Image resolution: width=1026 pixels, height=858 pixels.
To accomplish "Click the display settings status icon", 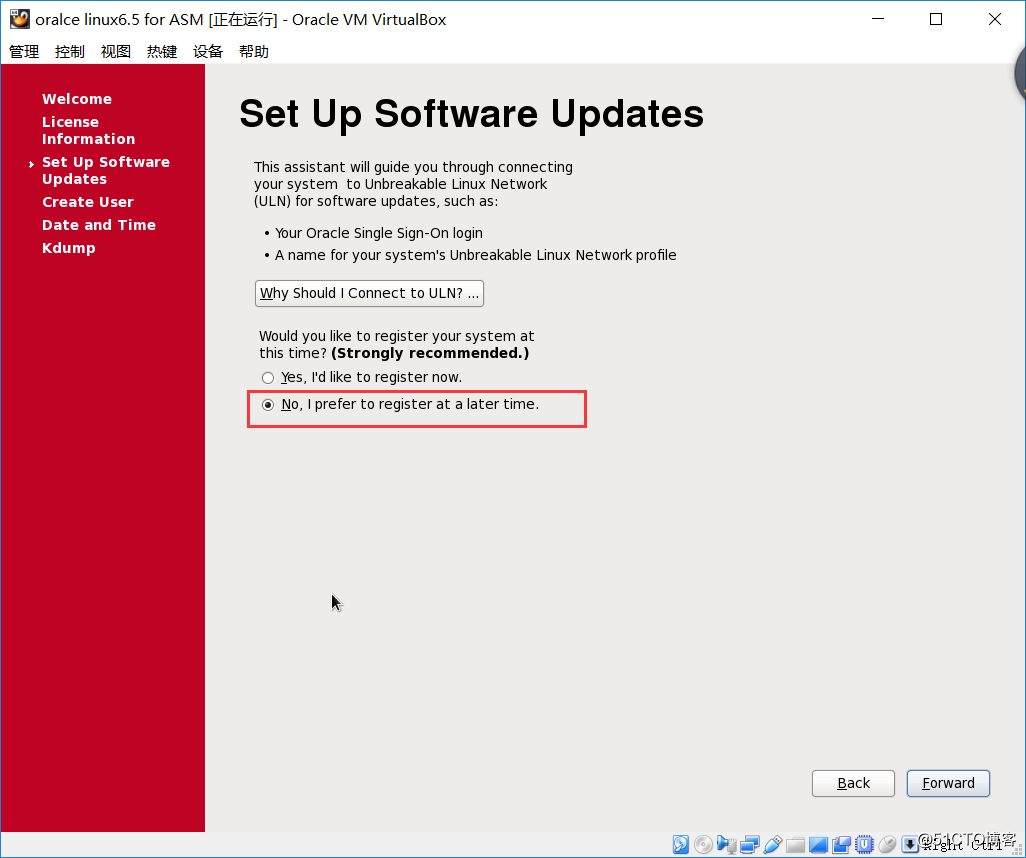I will point(818,844).
